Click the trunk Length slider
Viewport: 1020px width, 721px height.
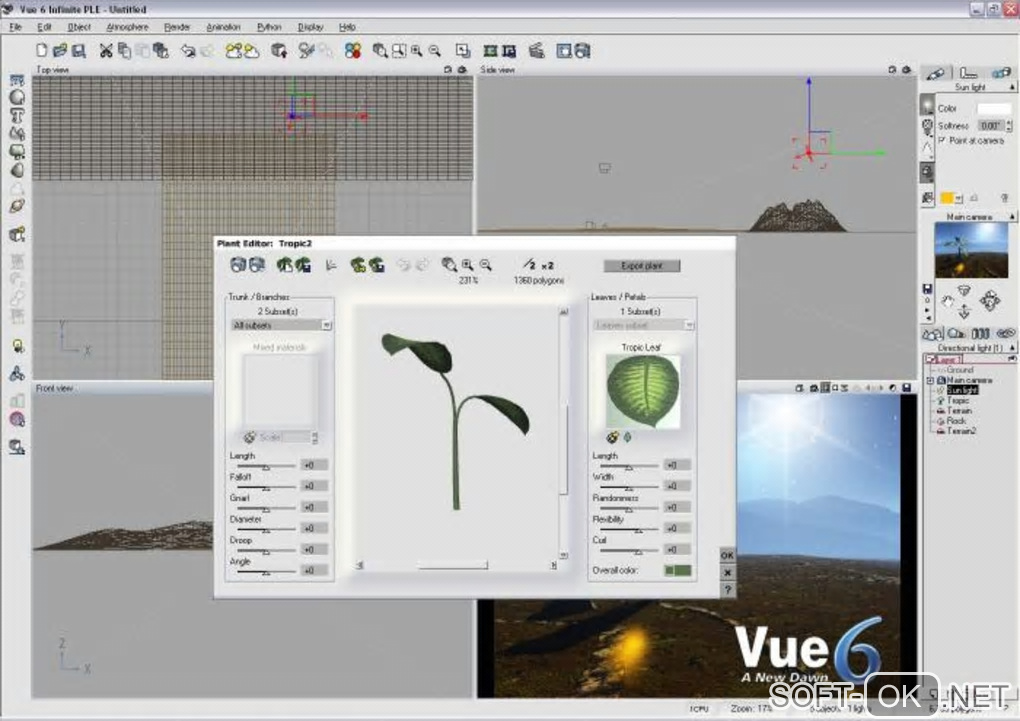point(266,466)
